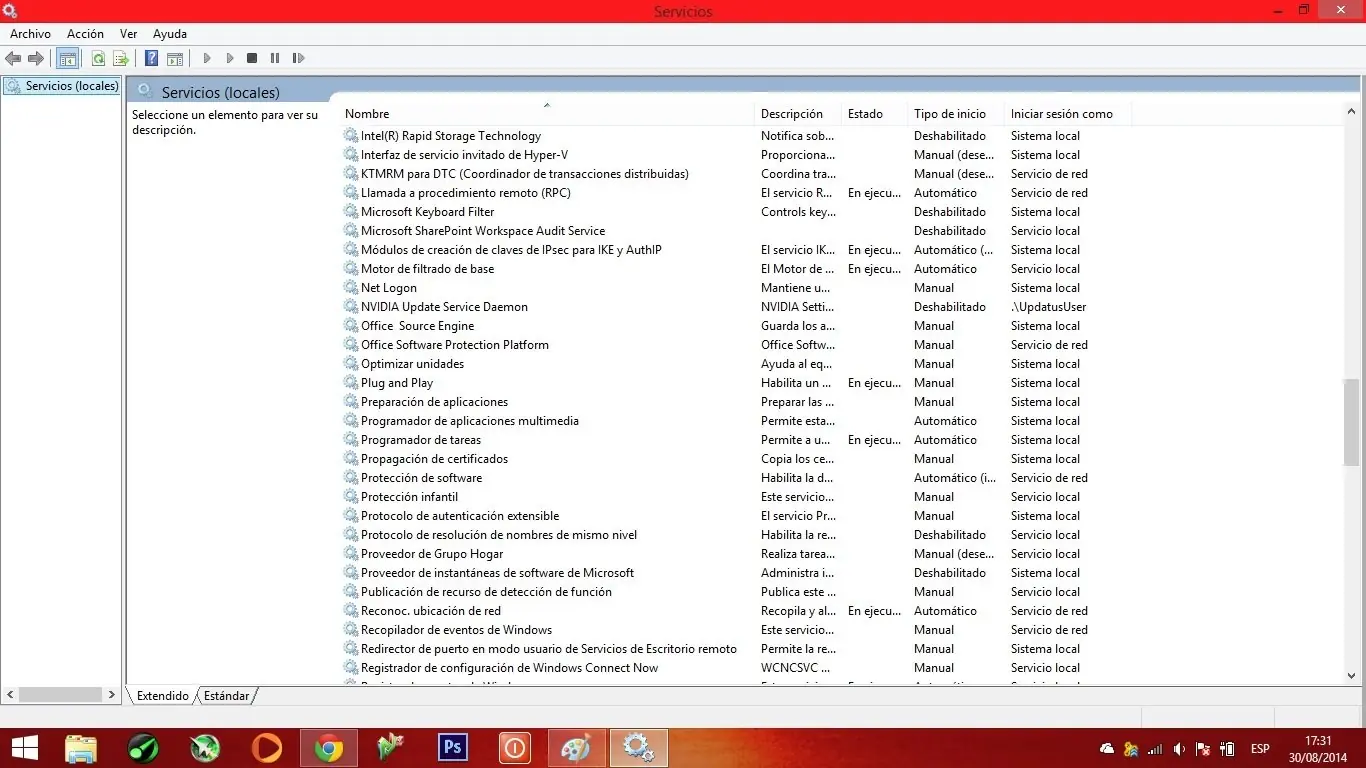The image size is (1366, 768).
Task: Open the Windows Start button
Action: click(x=24, y=748)
